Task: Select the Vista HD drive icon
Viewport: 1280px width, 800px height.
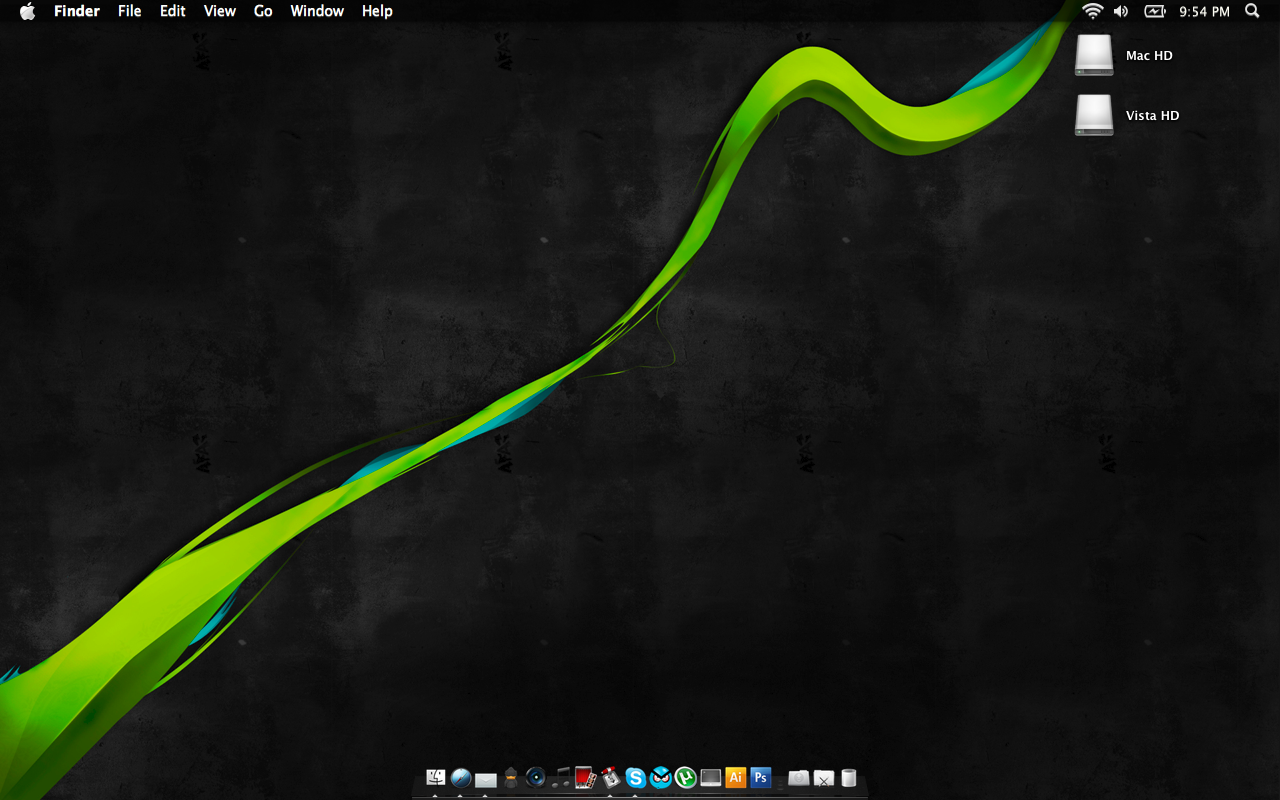Action: tap(1094, 115)
